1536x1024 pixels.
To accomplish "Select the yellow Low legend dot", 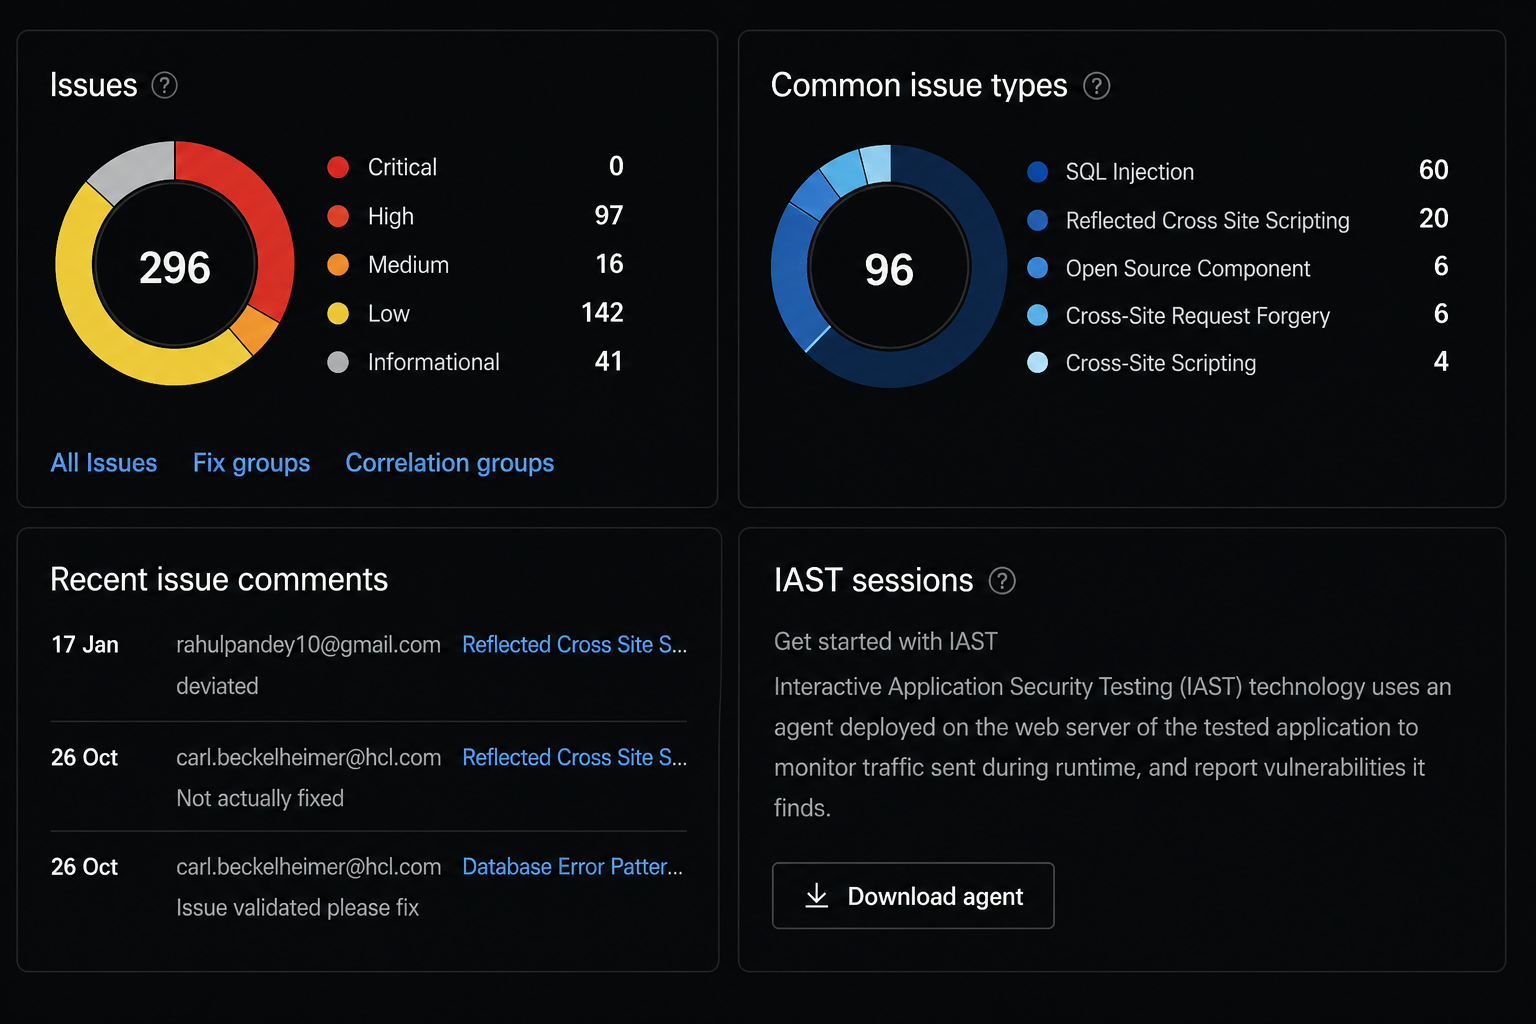I will pyautogui.click(x=338, y=314).
